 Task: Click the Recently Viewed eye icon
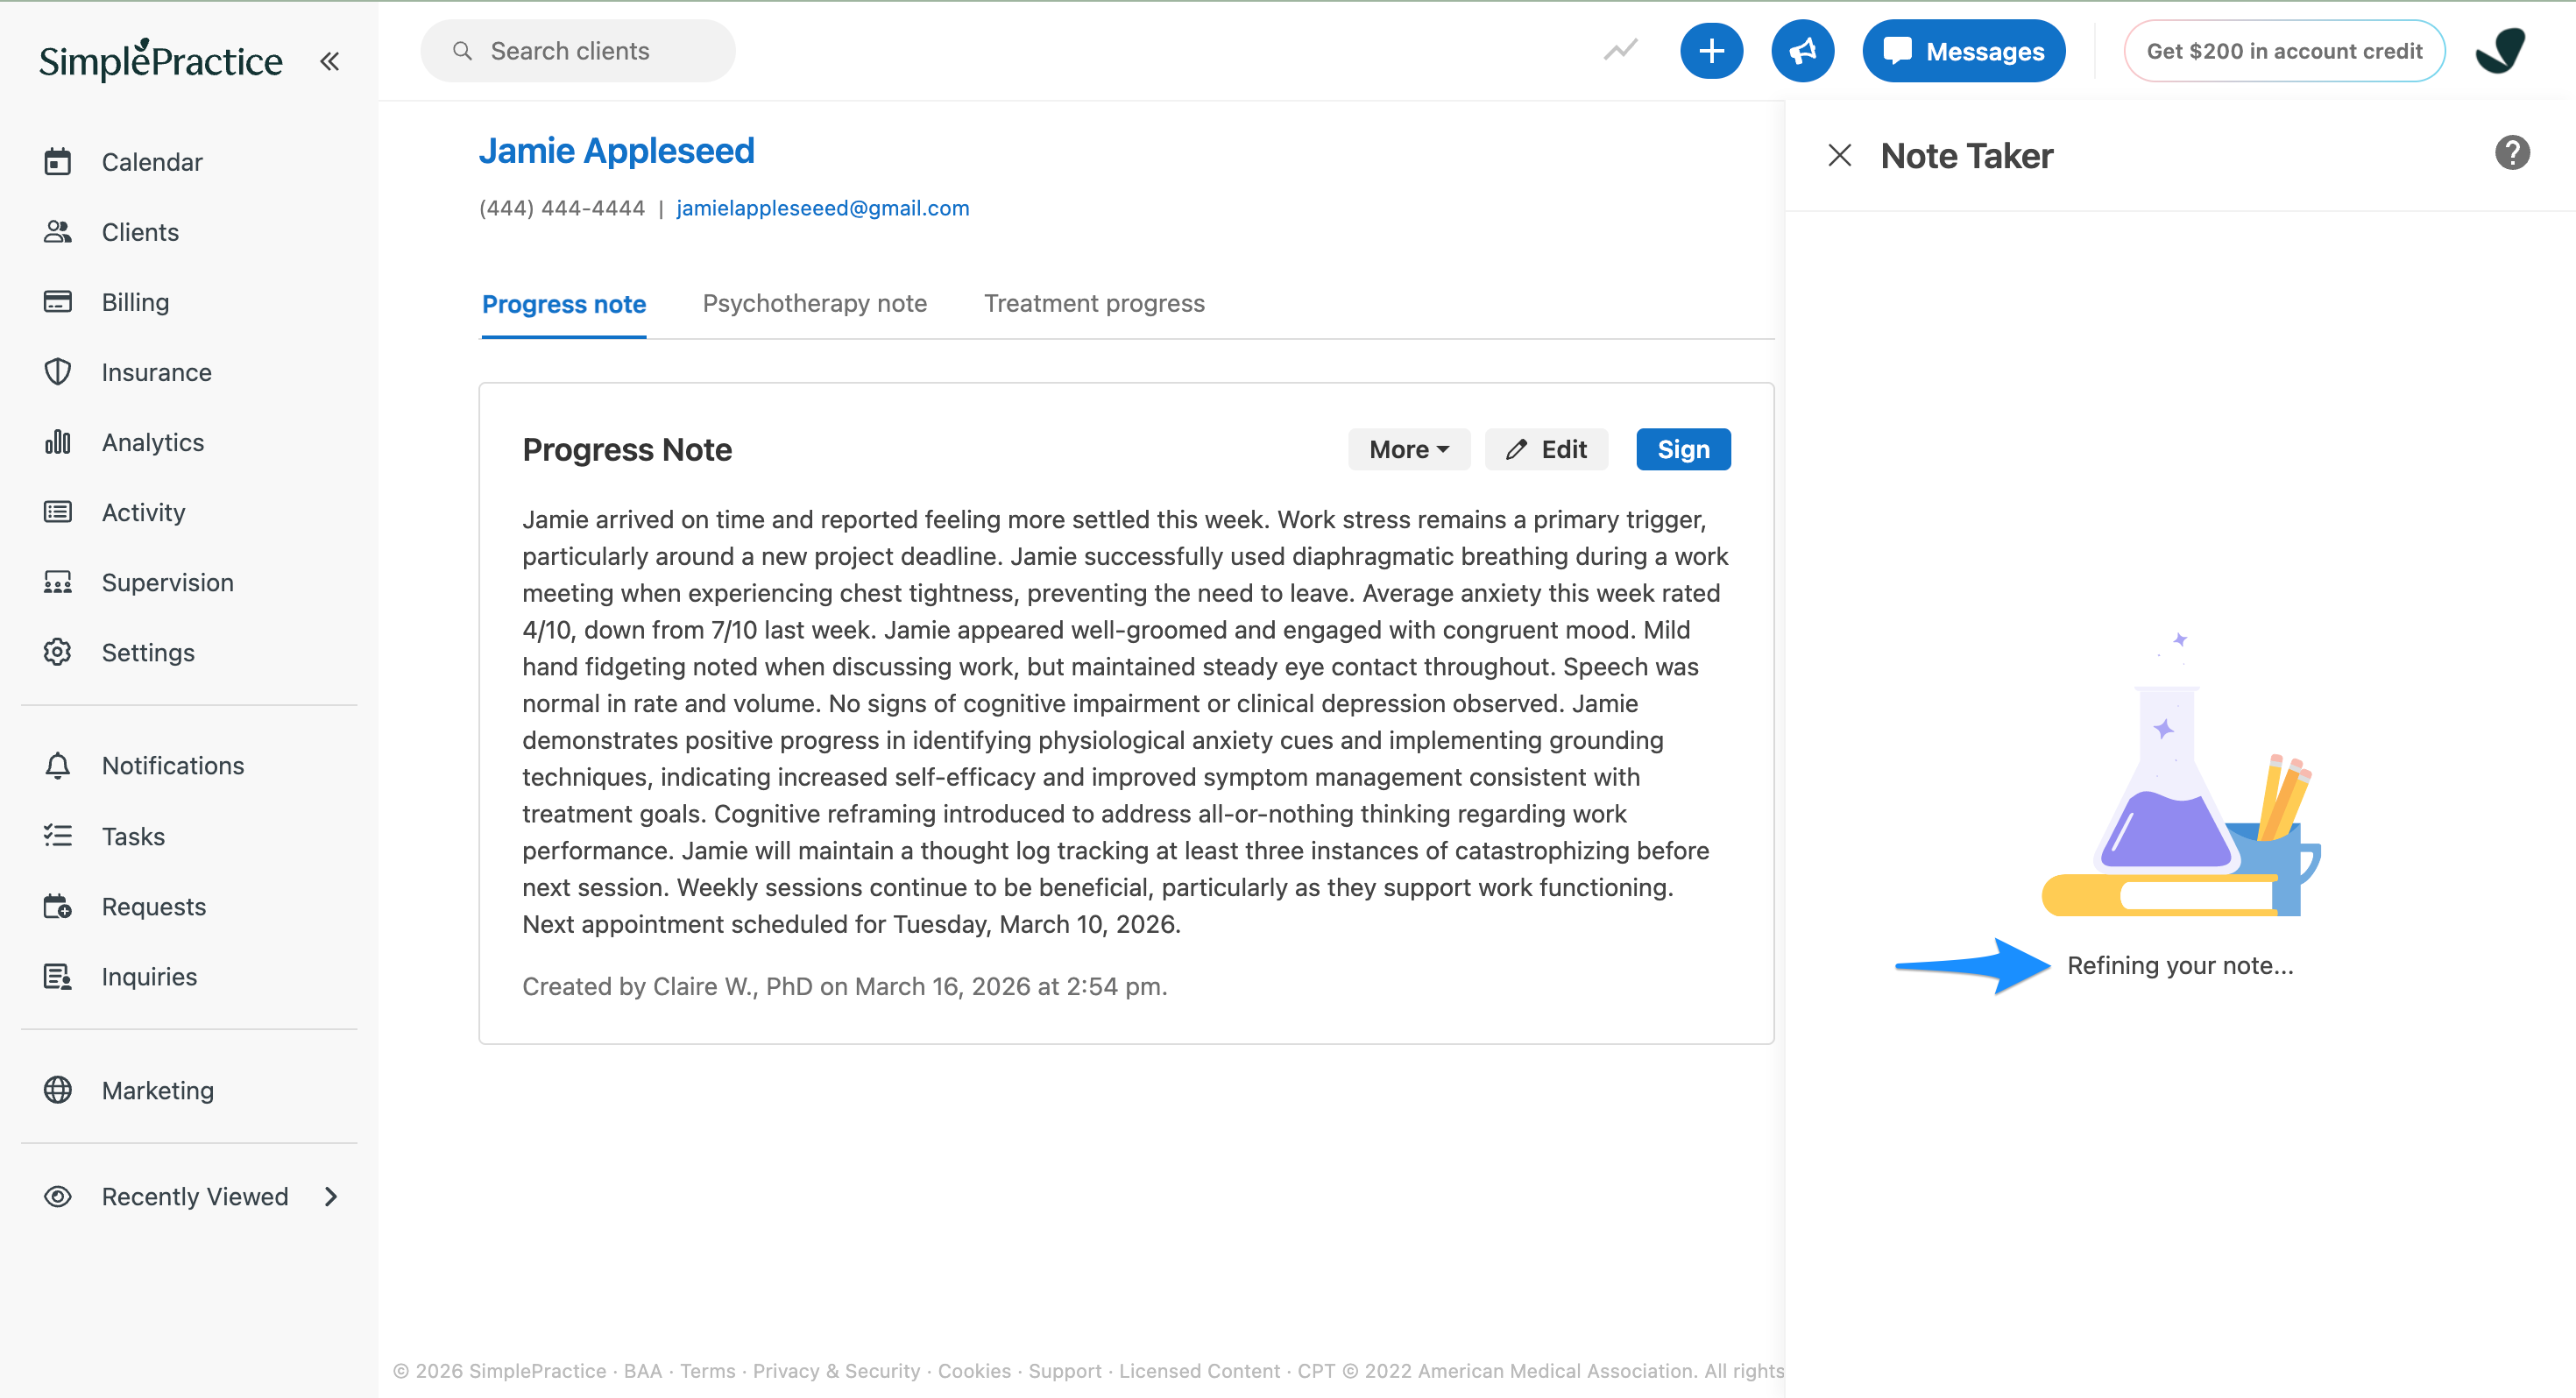58,1196
